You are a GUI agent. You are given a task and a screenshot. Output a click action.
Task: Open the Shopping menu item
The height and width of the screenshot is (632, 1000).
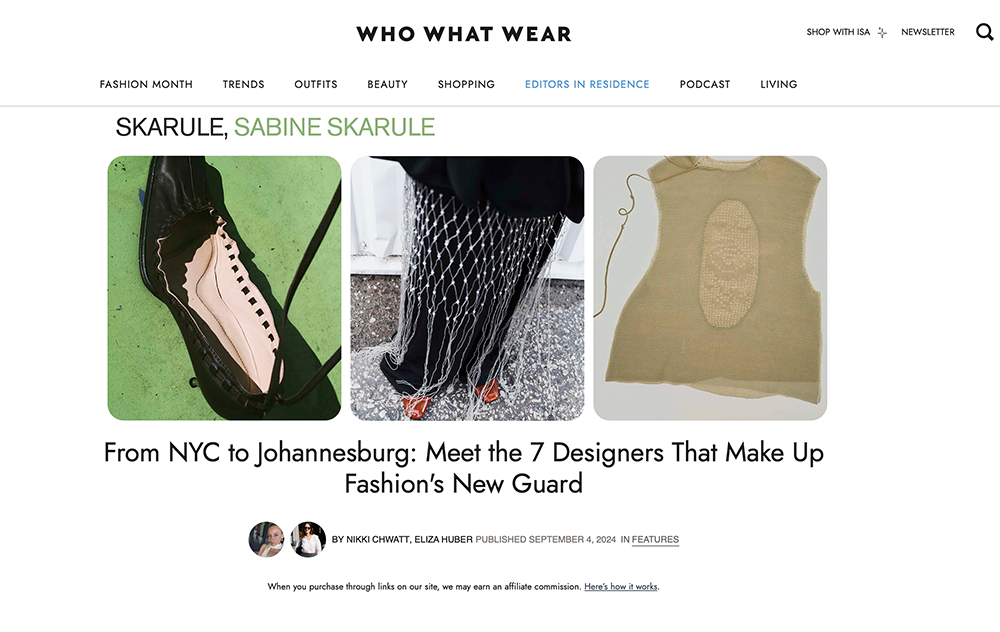point(466,84)
